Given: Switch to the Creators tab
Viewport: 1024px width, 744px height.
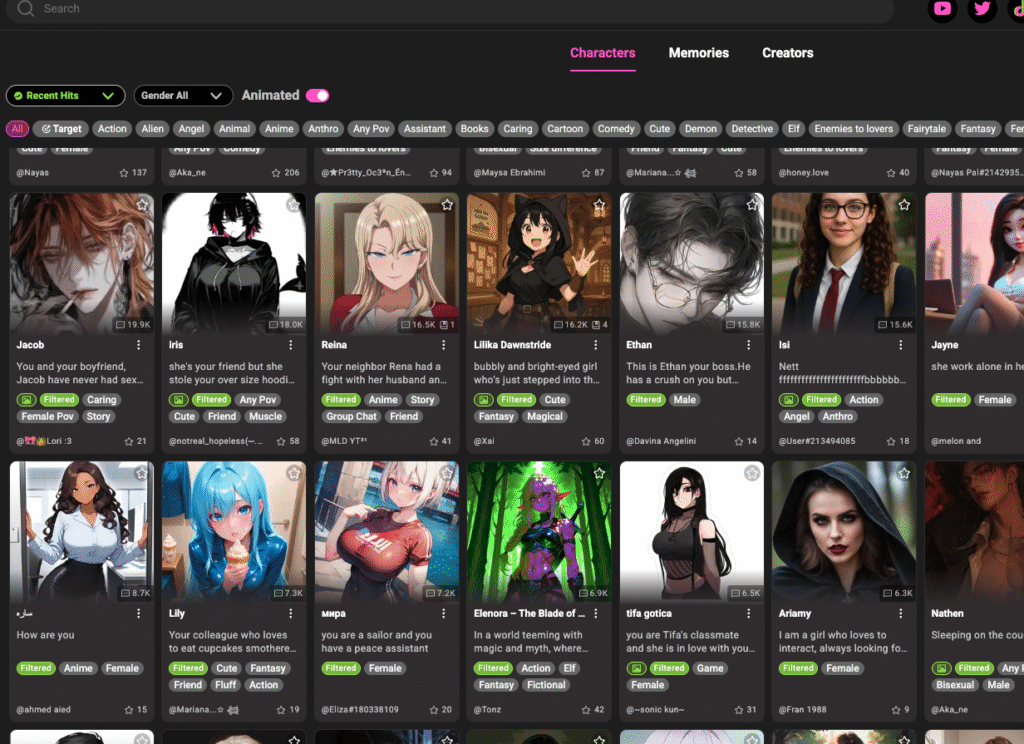Looking at the screenshot, I should point(787,53).
